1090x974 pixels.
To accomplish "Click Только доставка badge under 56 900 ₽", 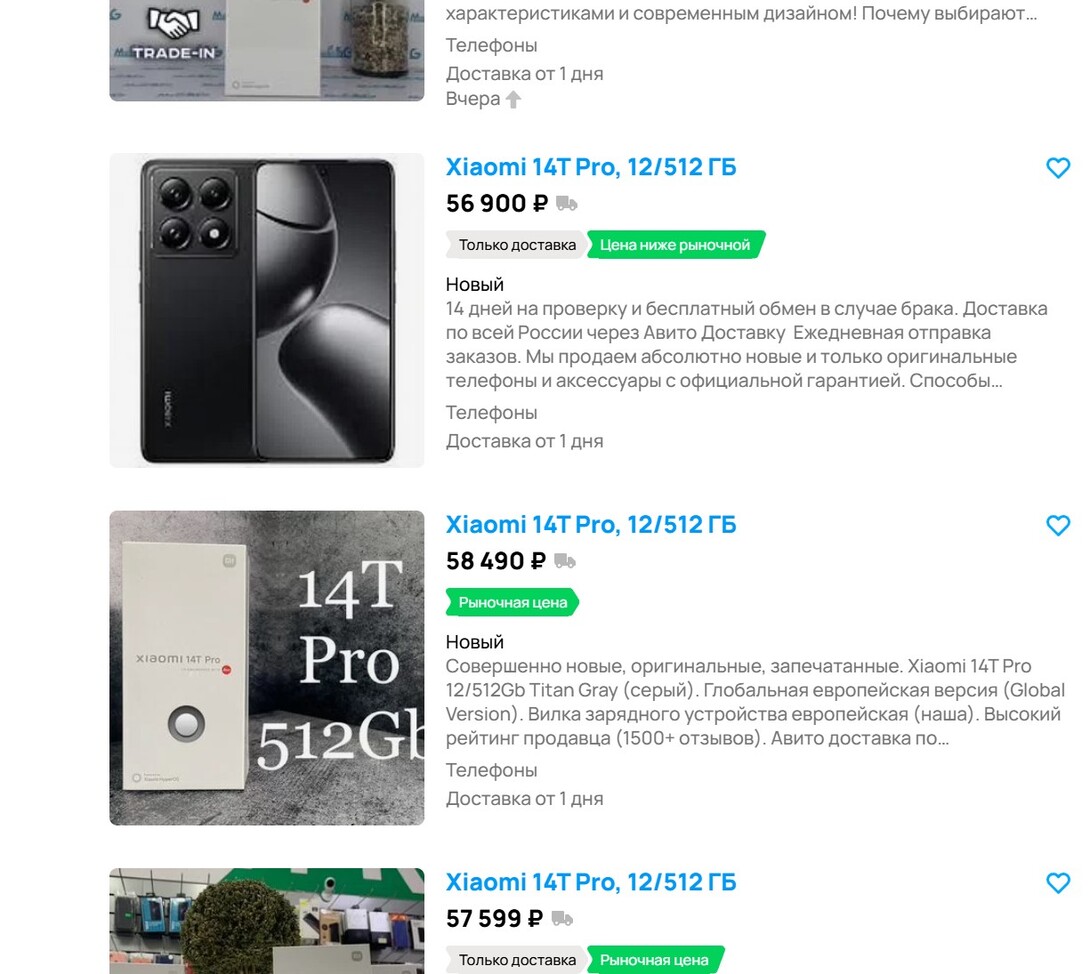I will click(517, 245).
